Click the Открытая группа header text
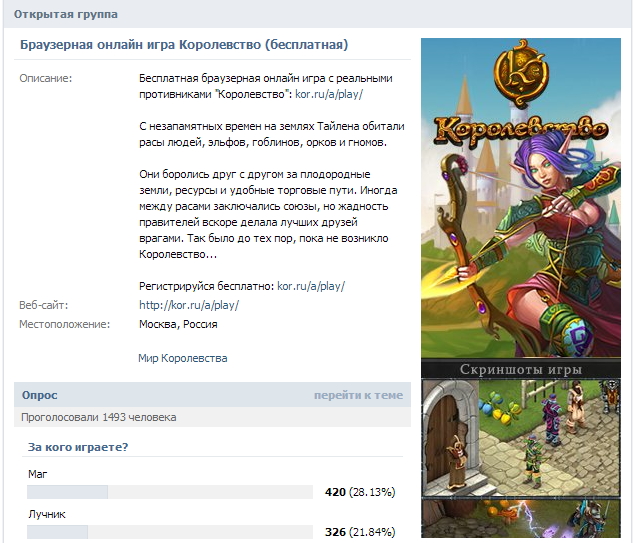The image size is (635, 543). click(66, 14)
